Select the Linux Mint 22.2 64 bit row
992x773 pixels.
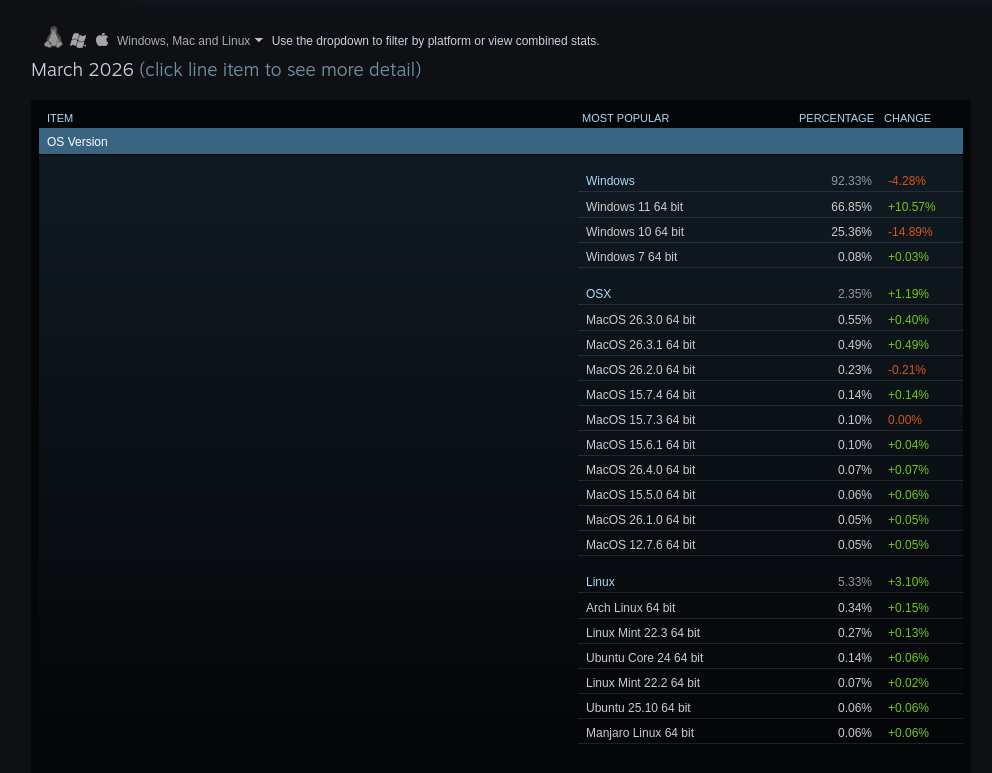770,683
